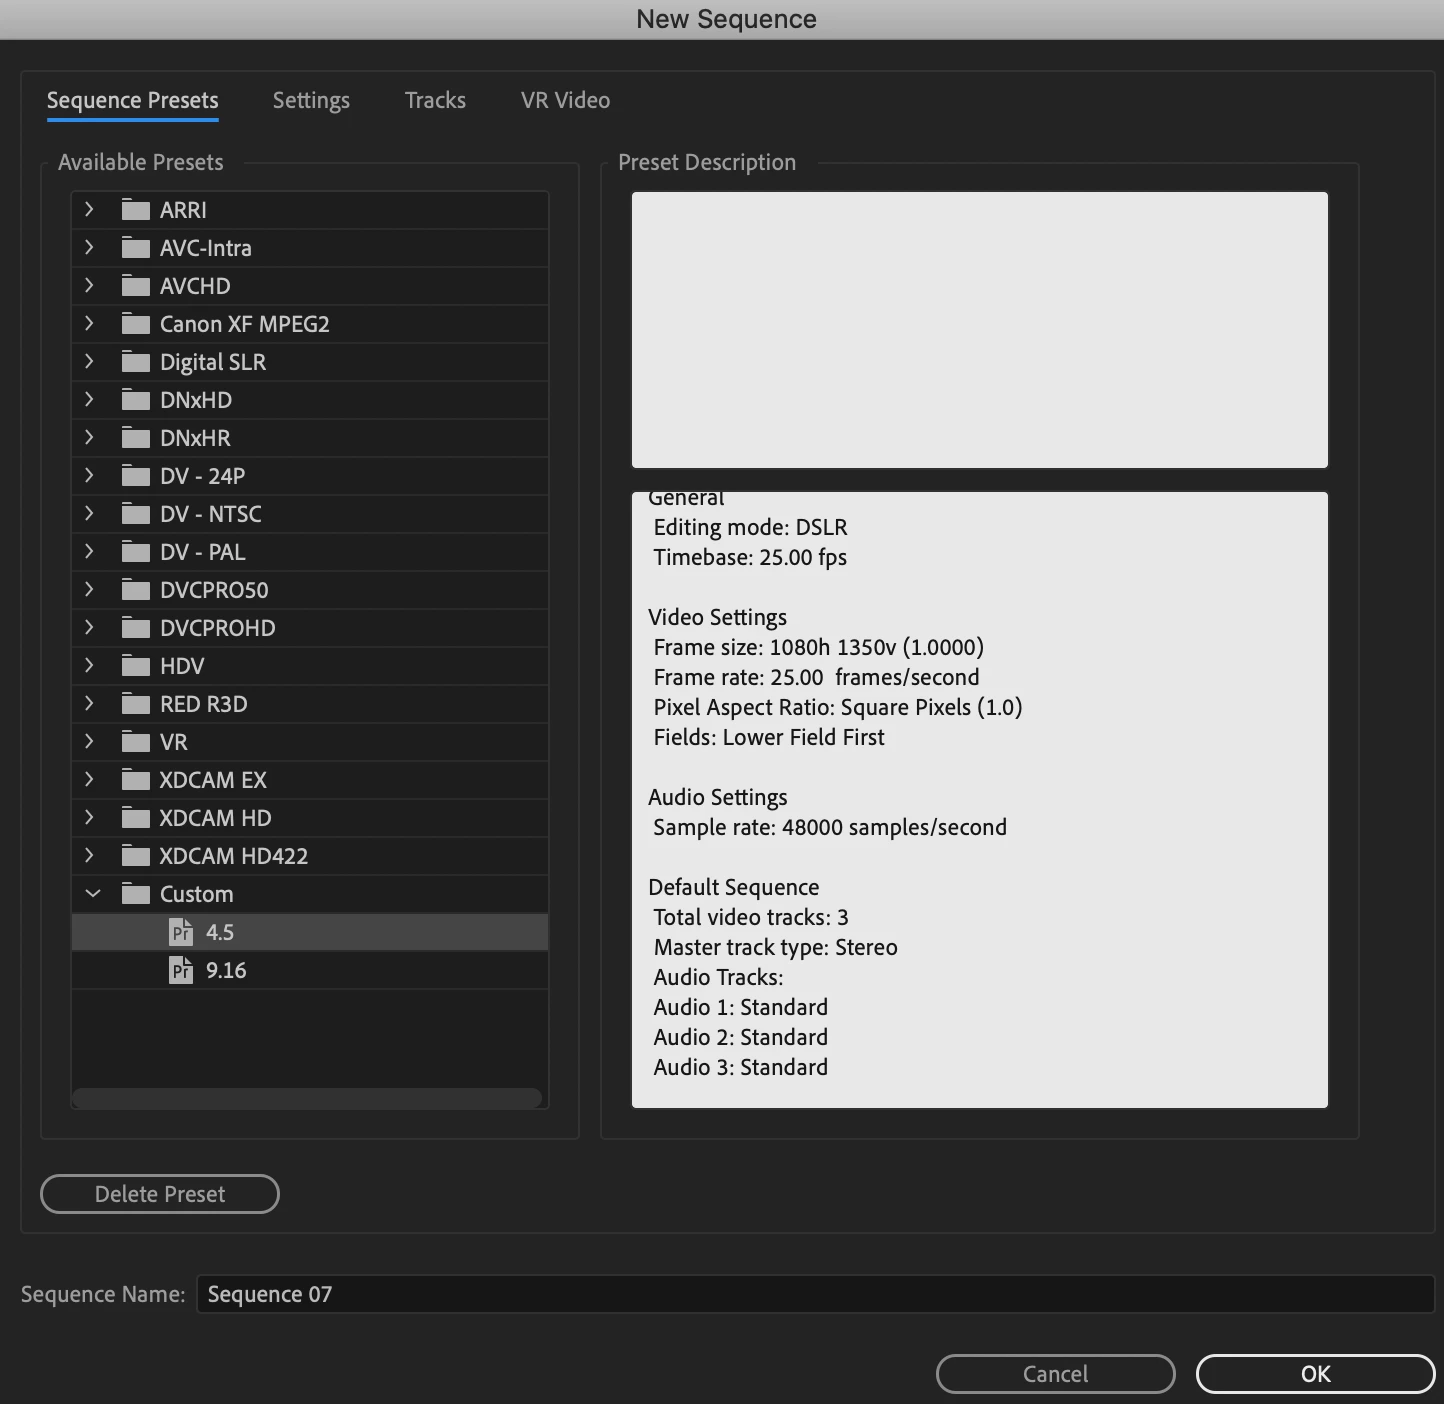Screen dimensions: 1444x1404
Task: Open the Tracks tab
Action: [x=435, y=101]
